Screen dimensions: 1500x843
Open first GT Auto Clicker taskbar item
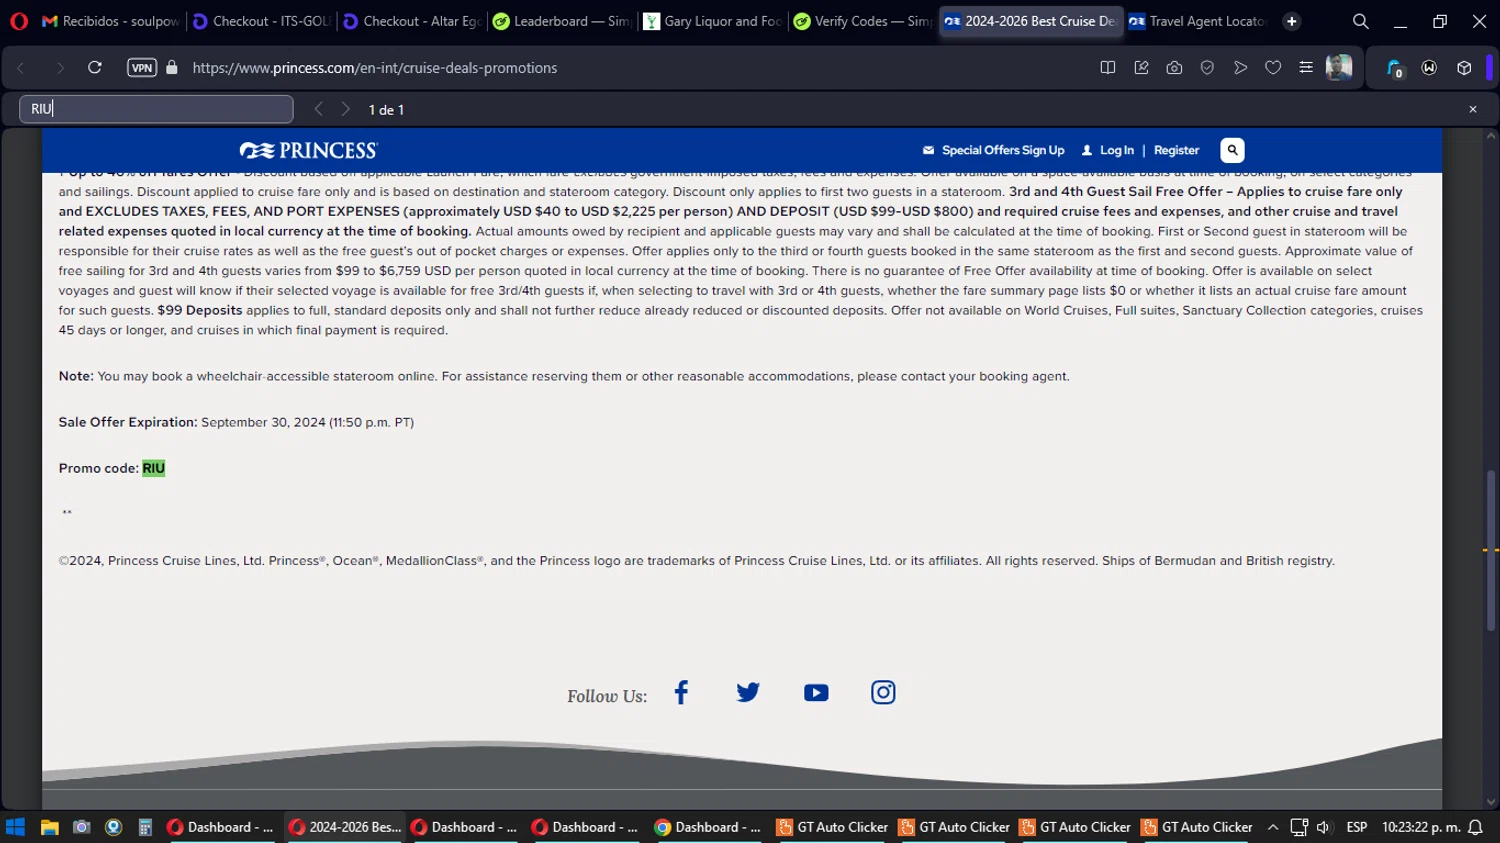[832, 827]
